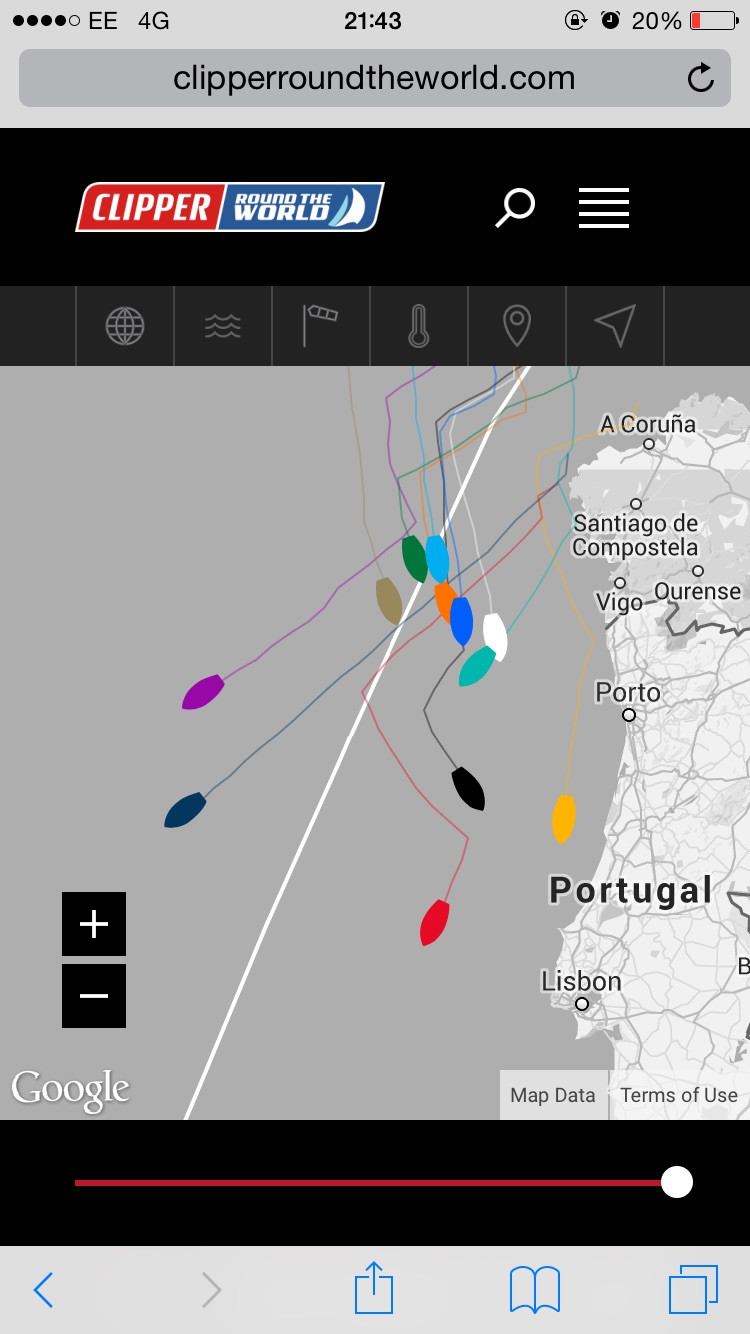Screen dimensions: 750x1334
Task: Open the search magnifier icon
Action: click(515, 208)
